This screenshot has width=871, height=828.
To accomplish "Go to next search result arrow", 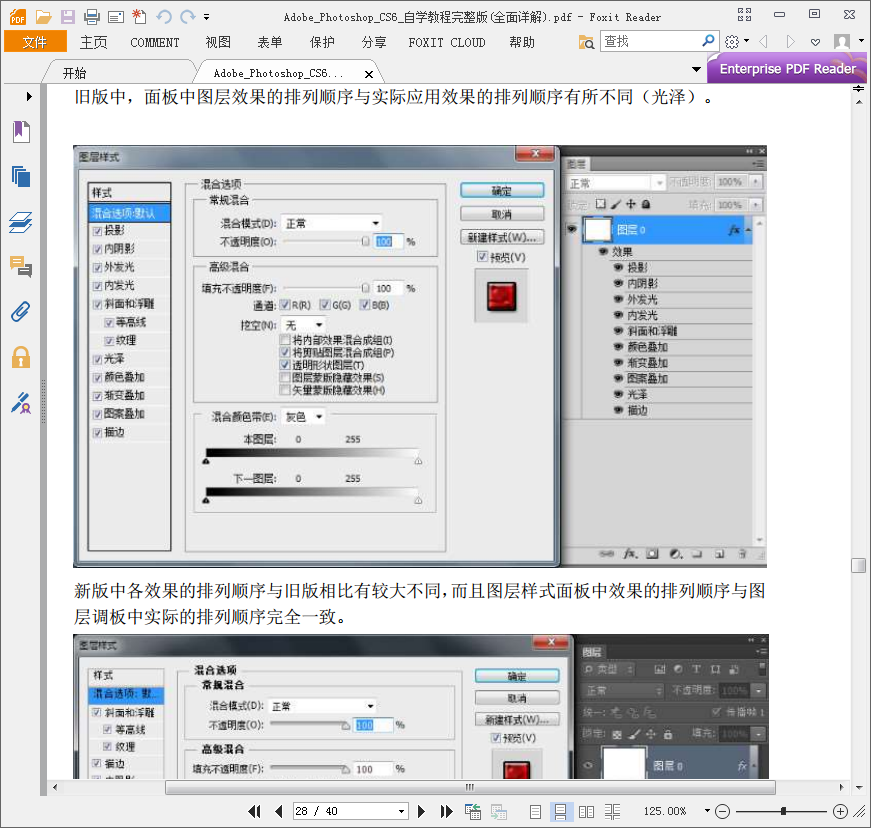I will tap(790, 42).
